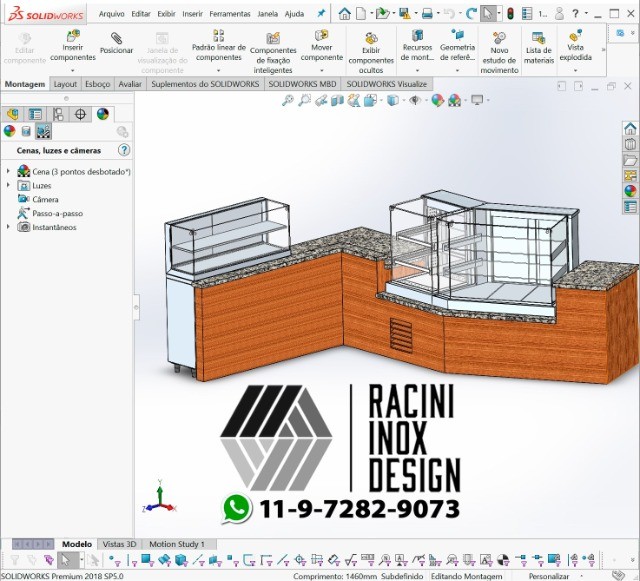Open DimXpertManager crosshair tab
The image size is (640, 581).
80,114
